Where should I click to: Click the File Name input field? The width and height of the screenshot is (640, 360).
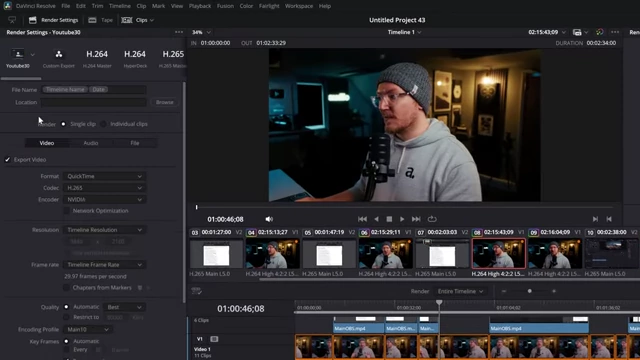[93, 89]
